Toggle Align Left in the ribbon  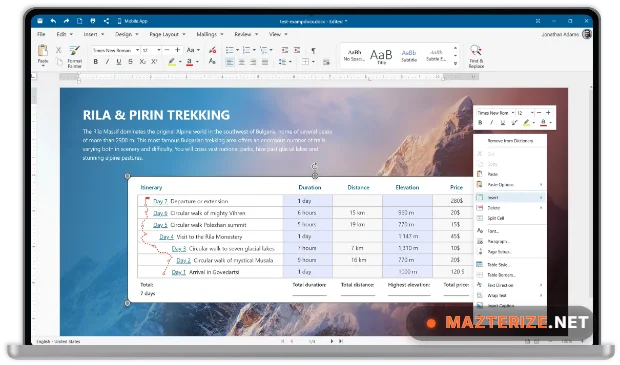coord(230,62)
